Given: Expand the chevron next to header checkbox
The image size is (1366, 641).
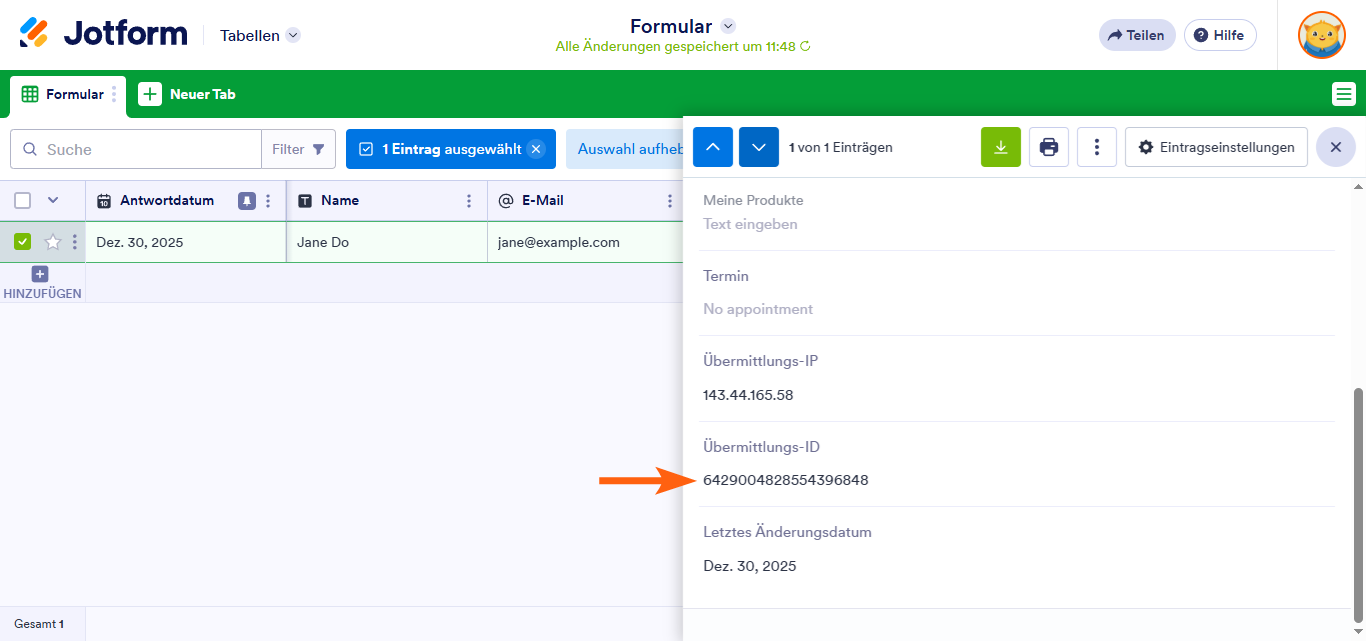Looking at the screenshot, I should [53, 201].
